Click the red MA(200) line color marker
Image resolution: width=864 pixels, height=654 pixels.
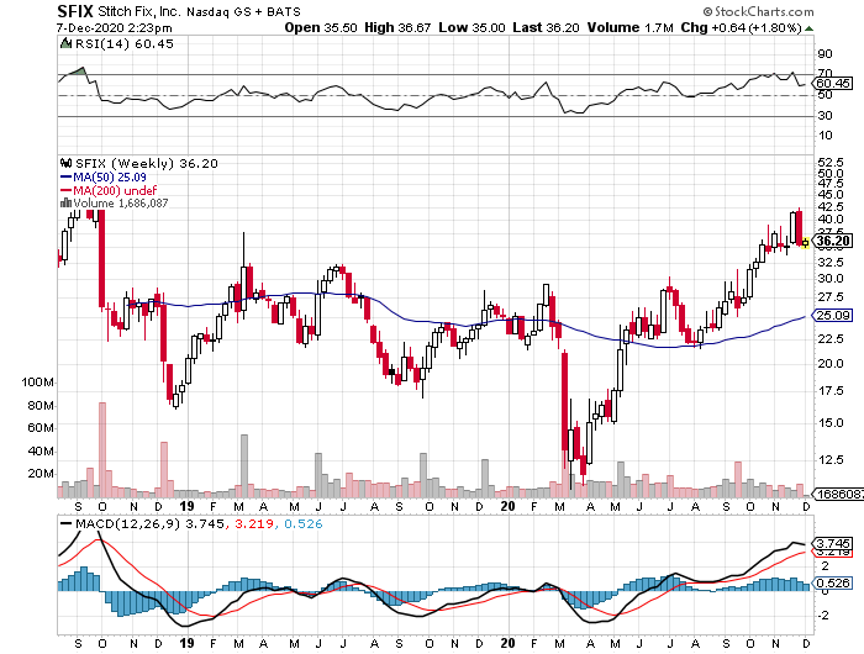(65, 190)
